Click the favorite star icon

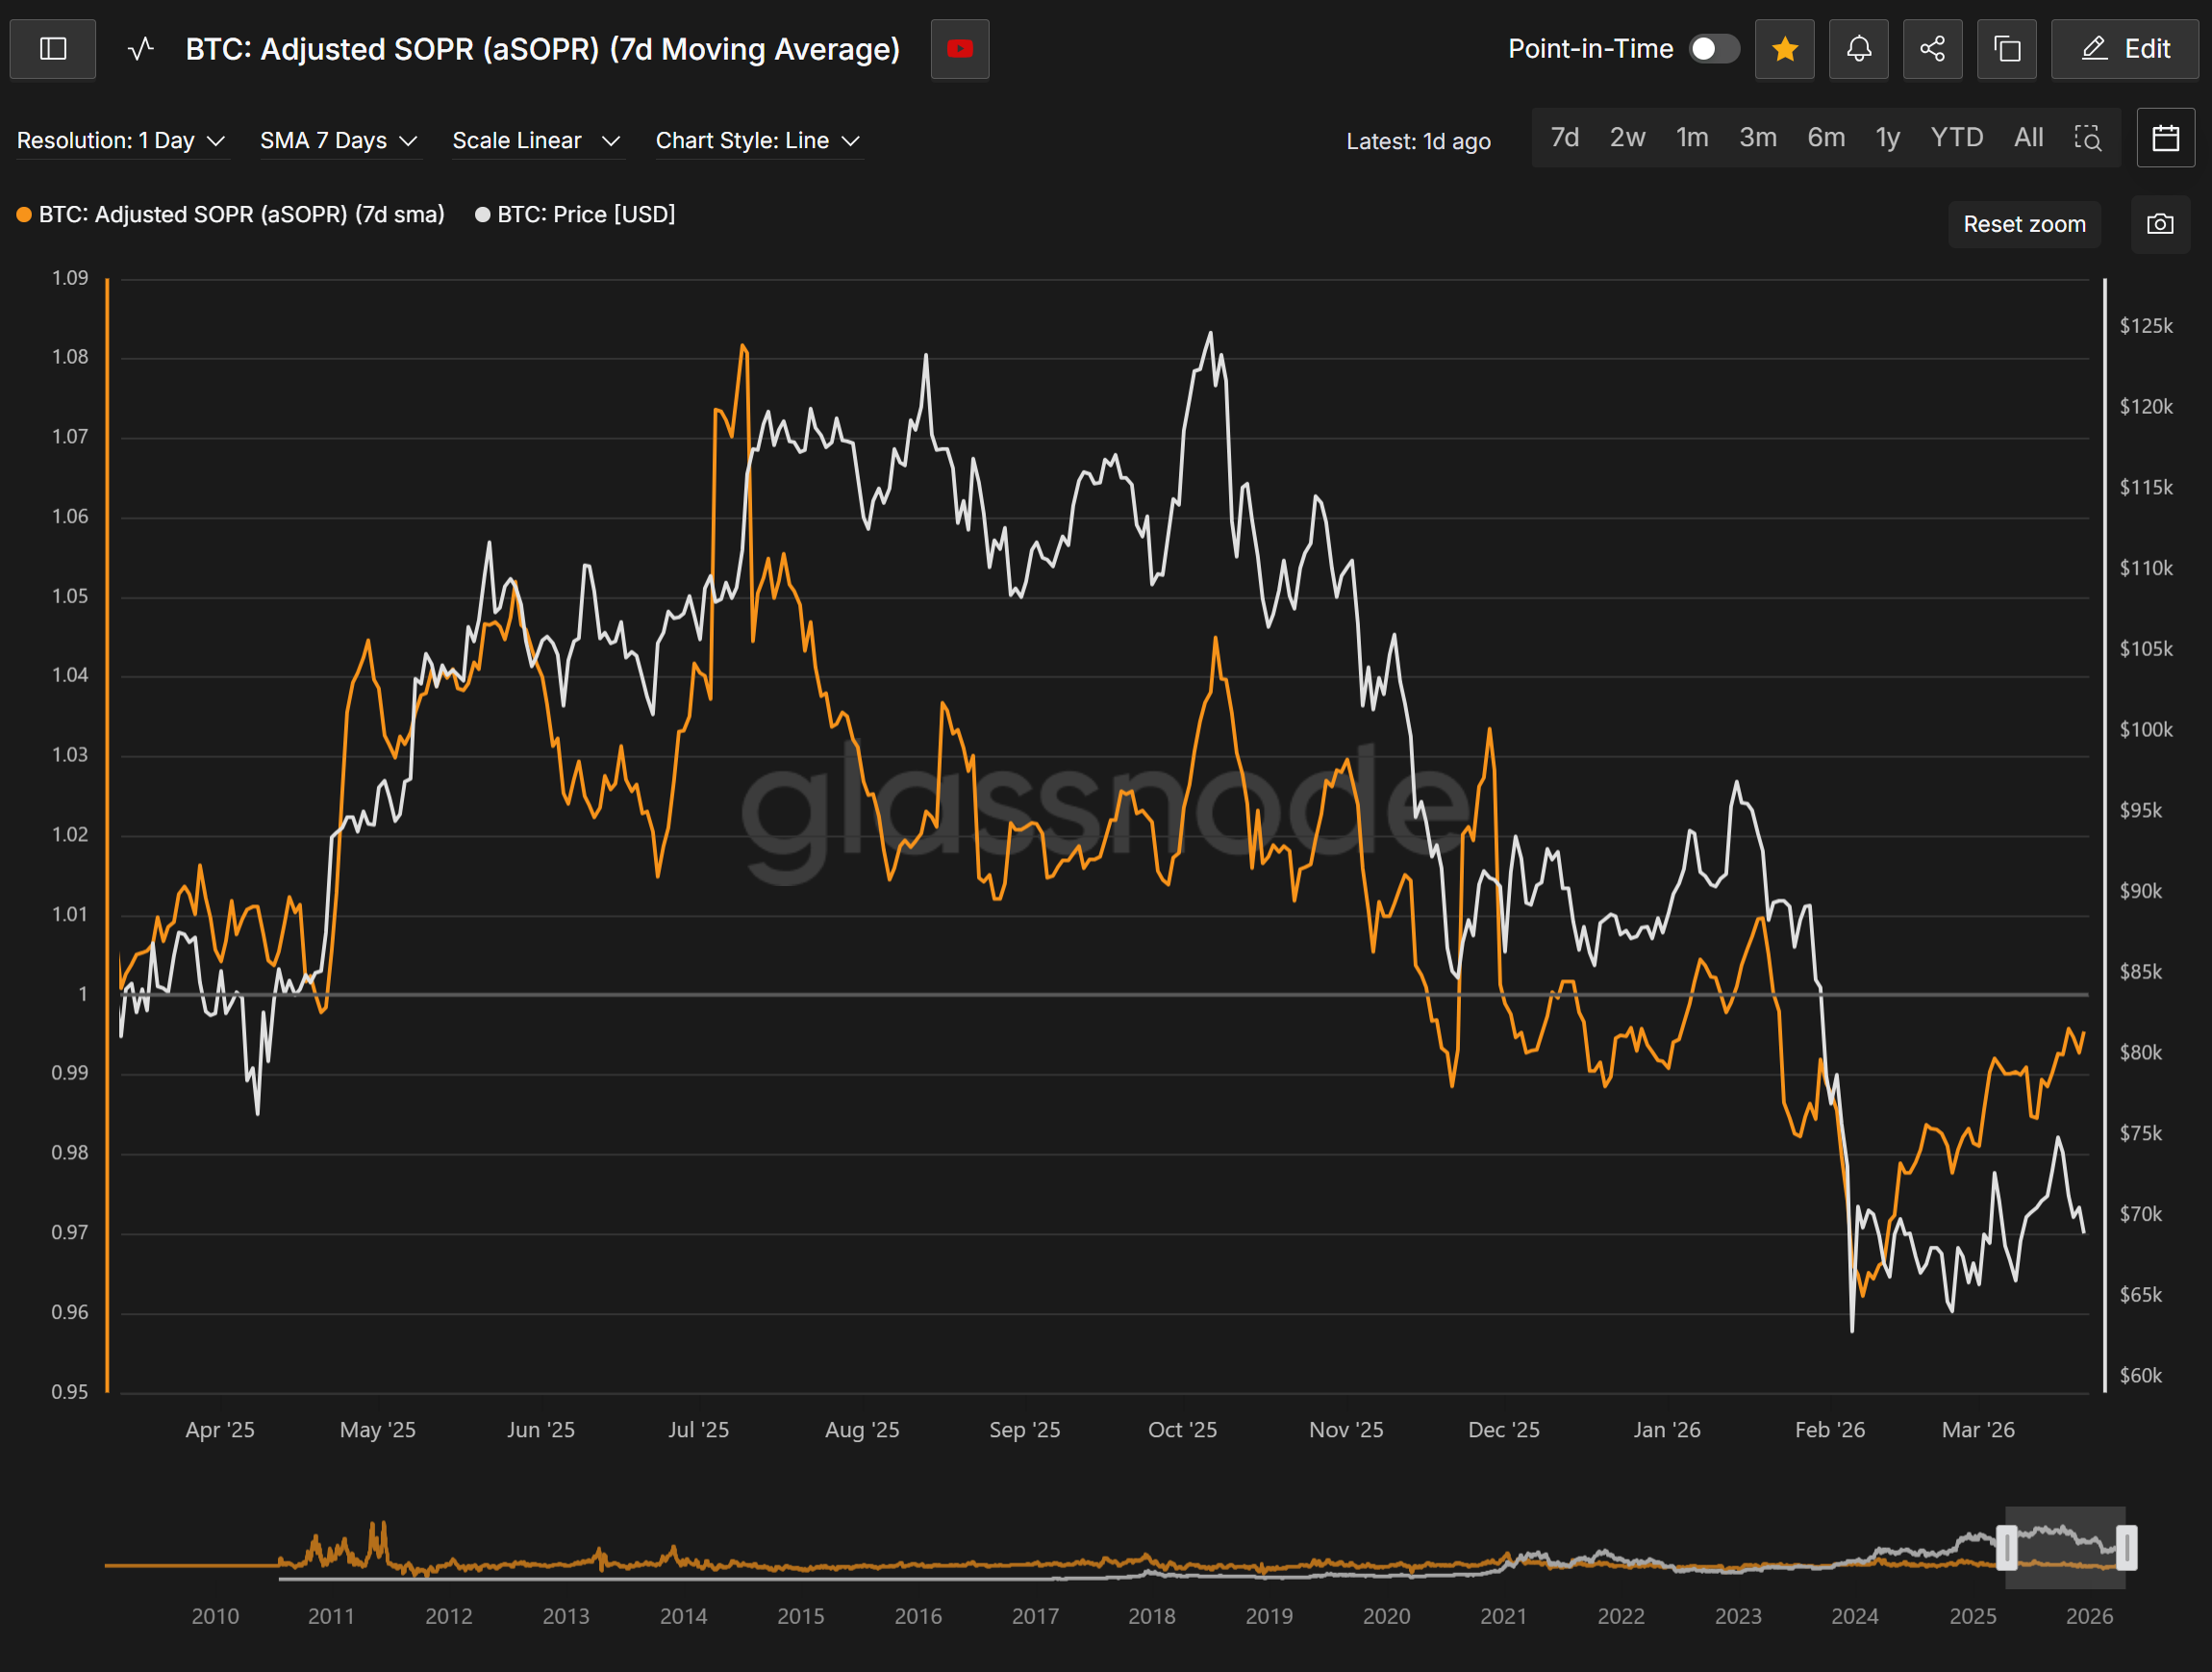(1784, 49)
